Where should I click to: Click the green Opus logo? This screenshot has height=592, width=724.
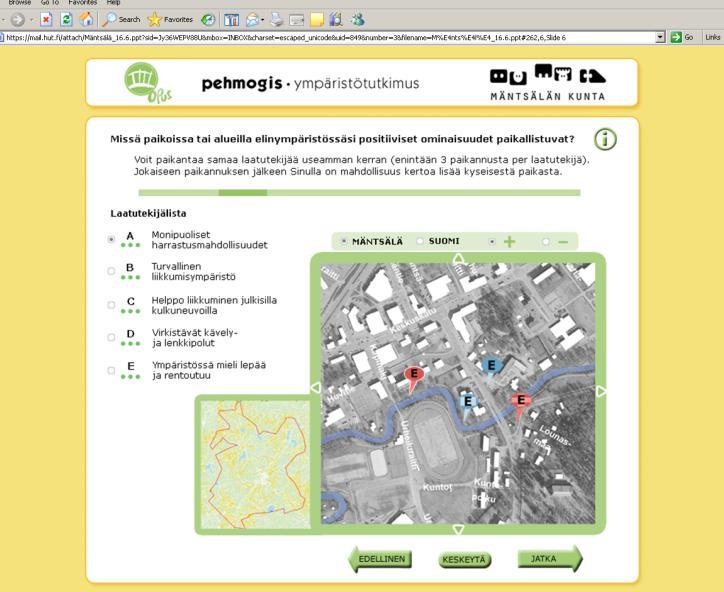pyautogui.click(x=146, y=83)
